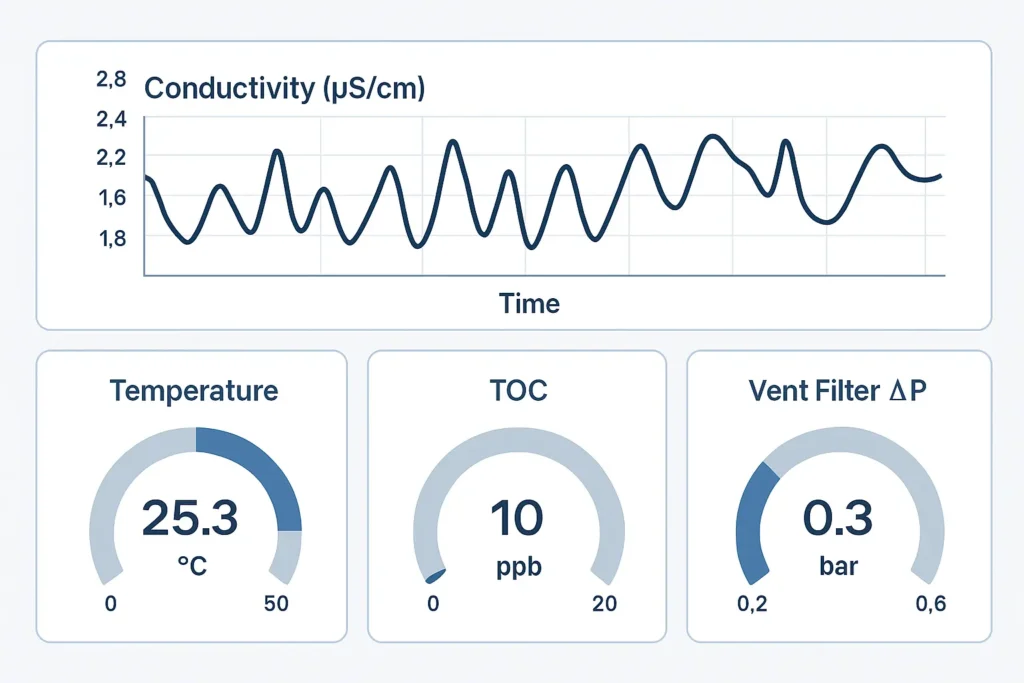Select the 25.3 temperature reading
This screenshot has height=683, width=1024.
190,517
